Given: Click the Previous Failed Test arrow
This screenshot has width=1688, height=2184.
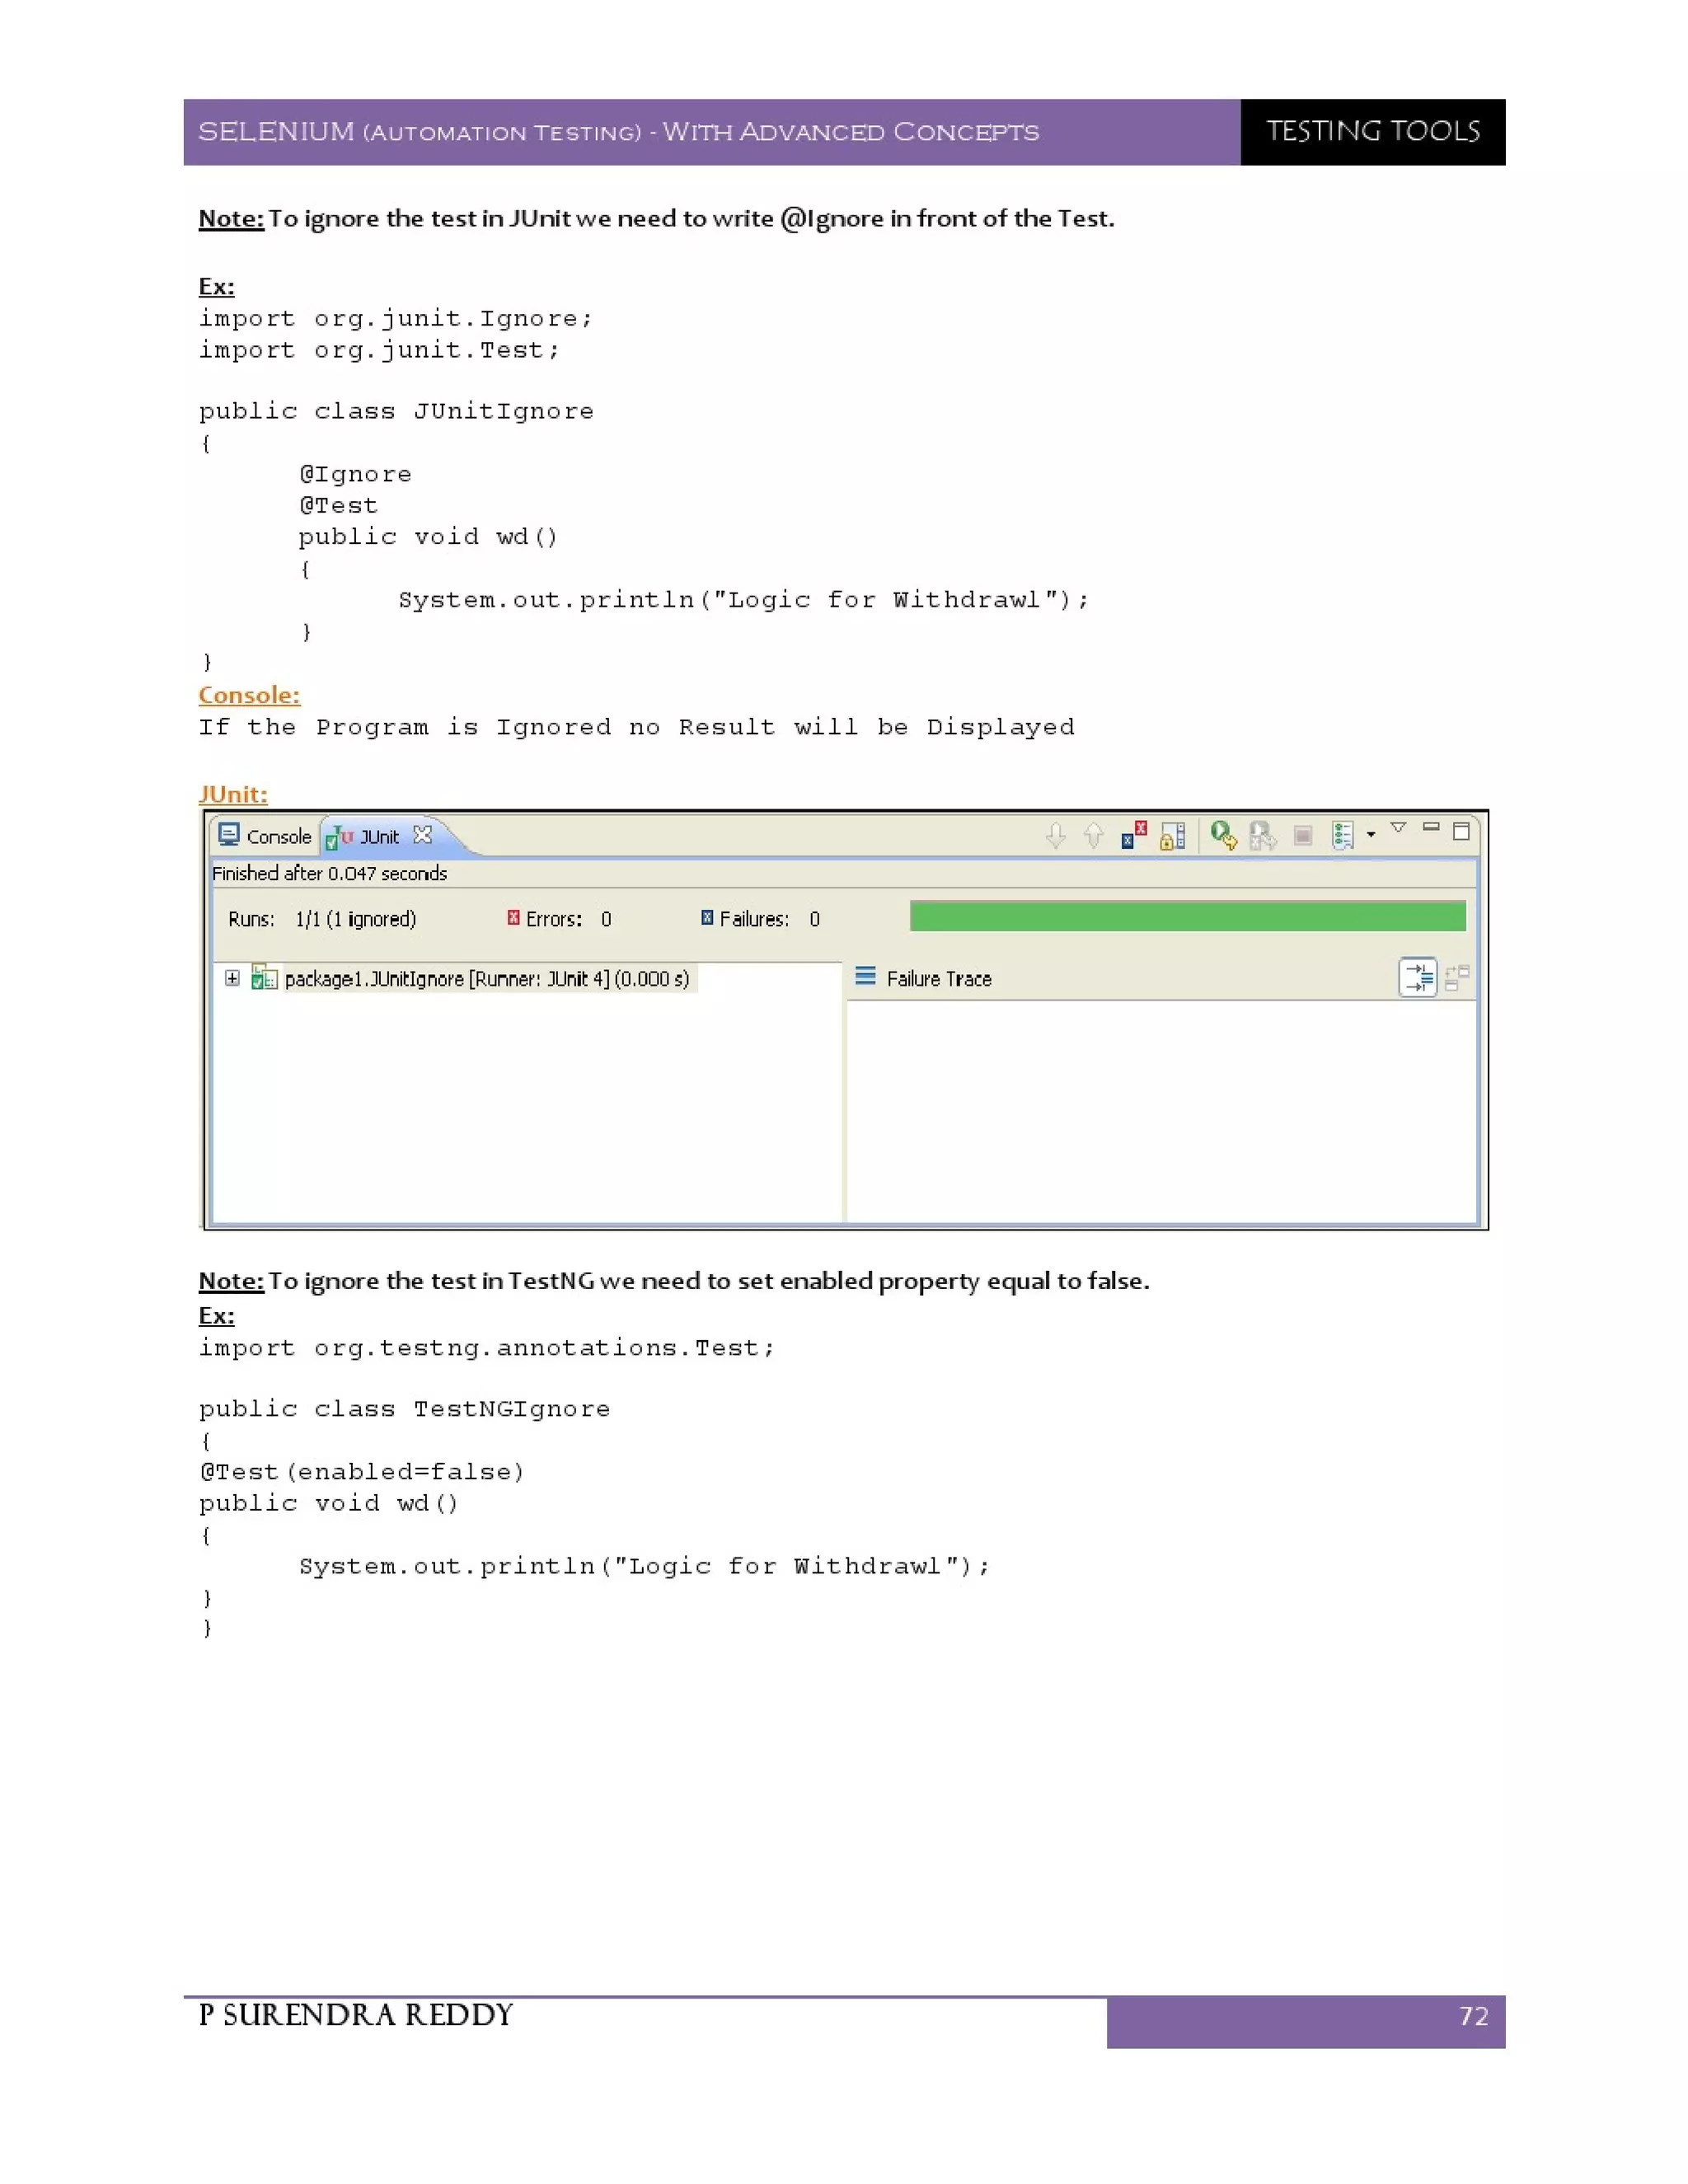Looking at the screenshot, I should 1094,835.
